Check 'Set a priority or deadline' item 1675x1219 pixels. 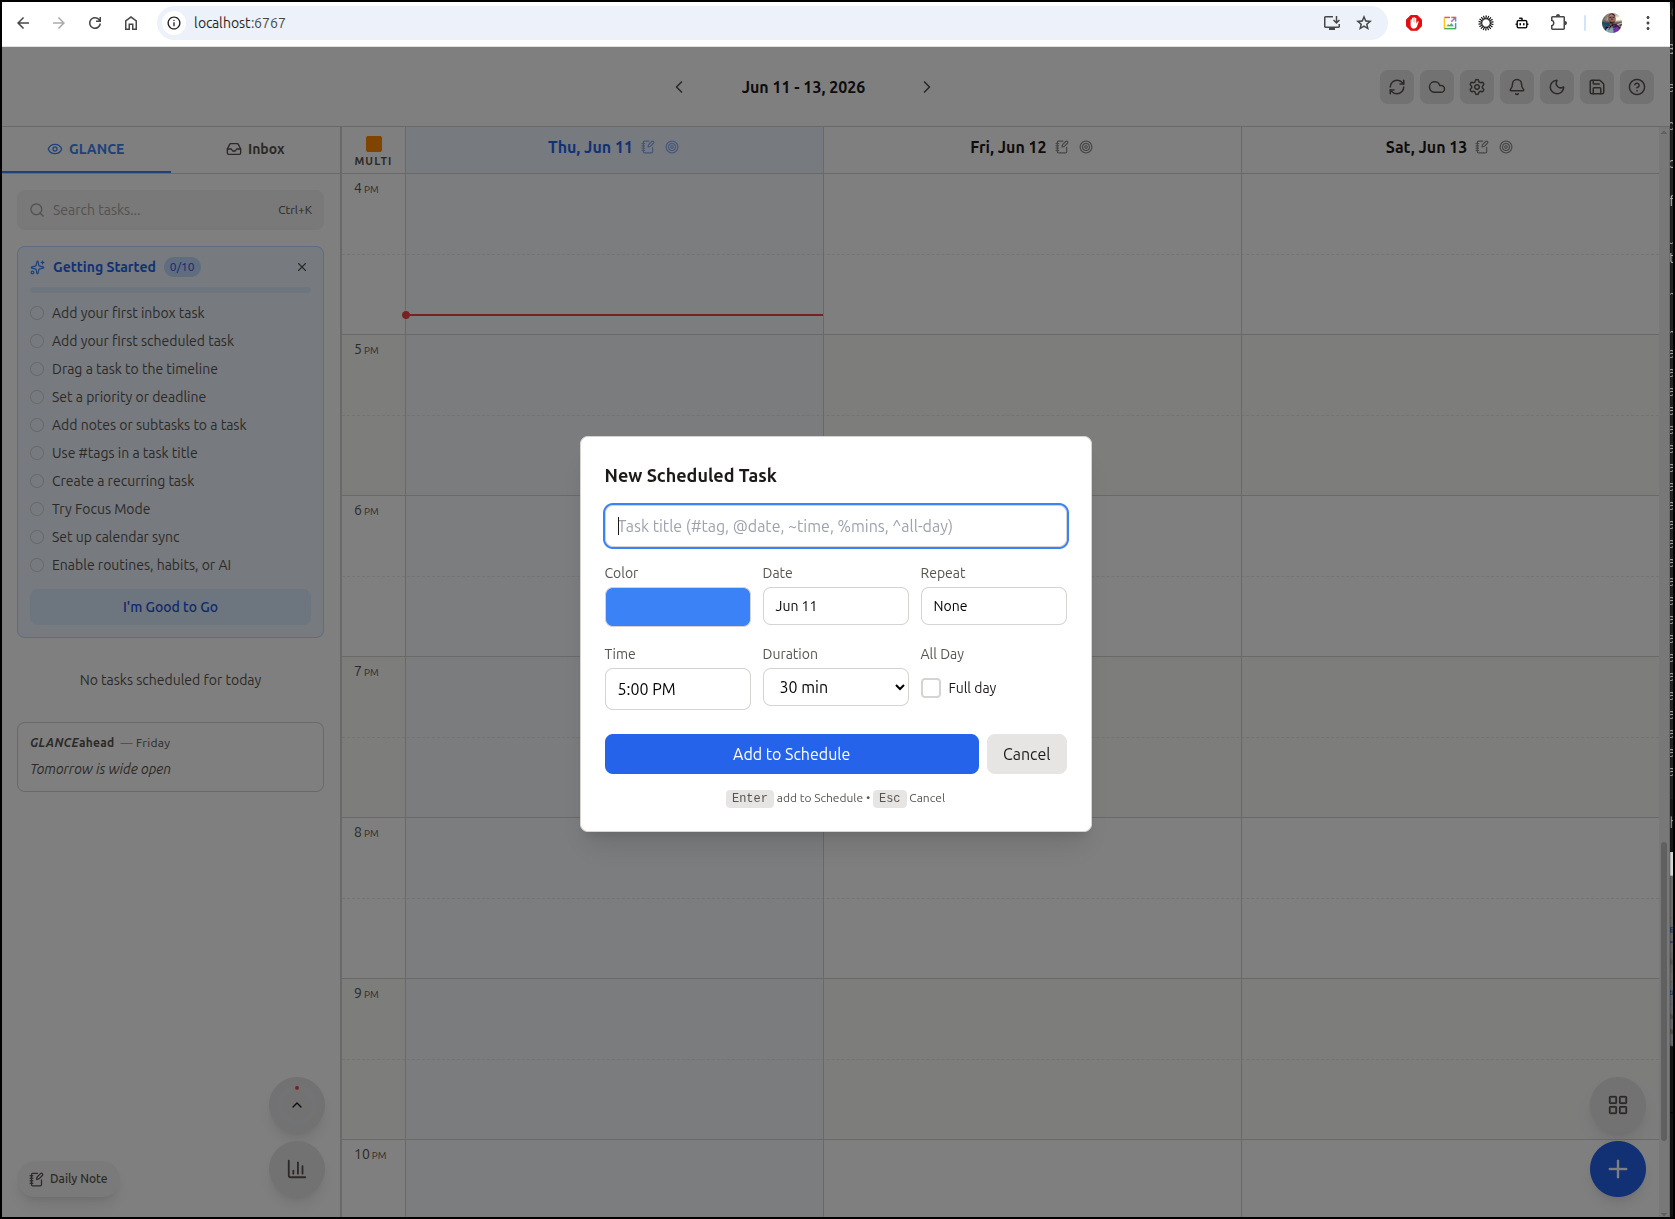pyautogui.click(x=37, y=397)
